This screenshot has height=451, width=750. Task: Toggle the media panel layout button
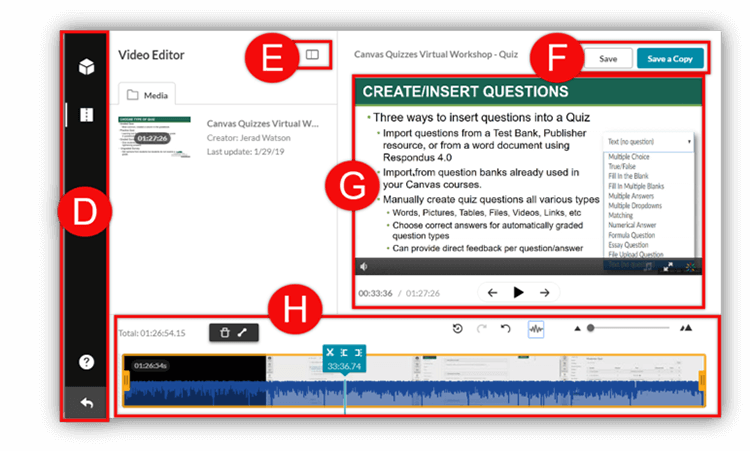point(312,55)
